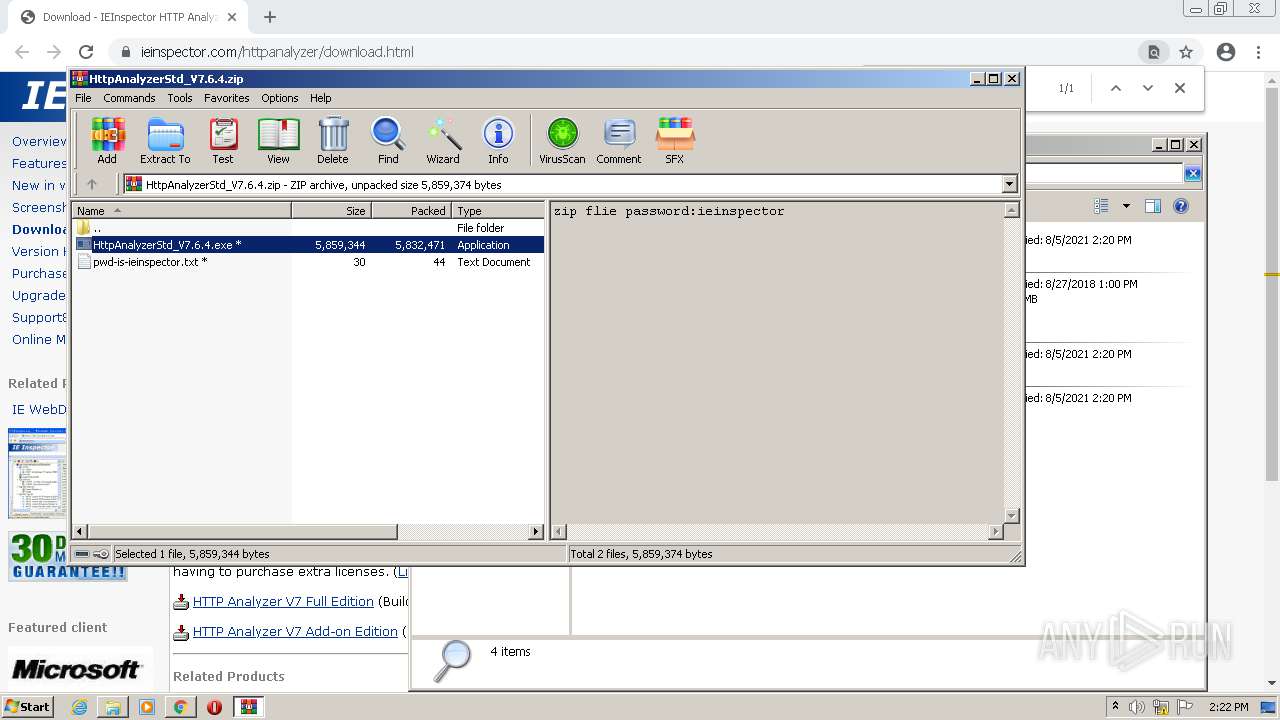Click the file list horizontal scrollbar

tap(243, 532)
